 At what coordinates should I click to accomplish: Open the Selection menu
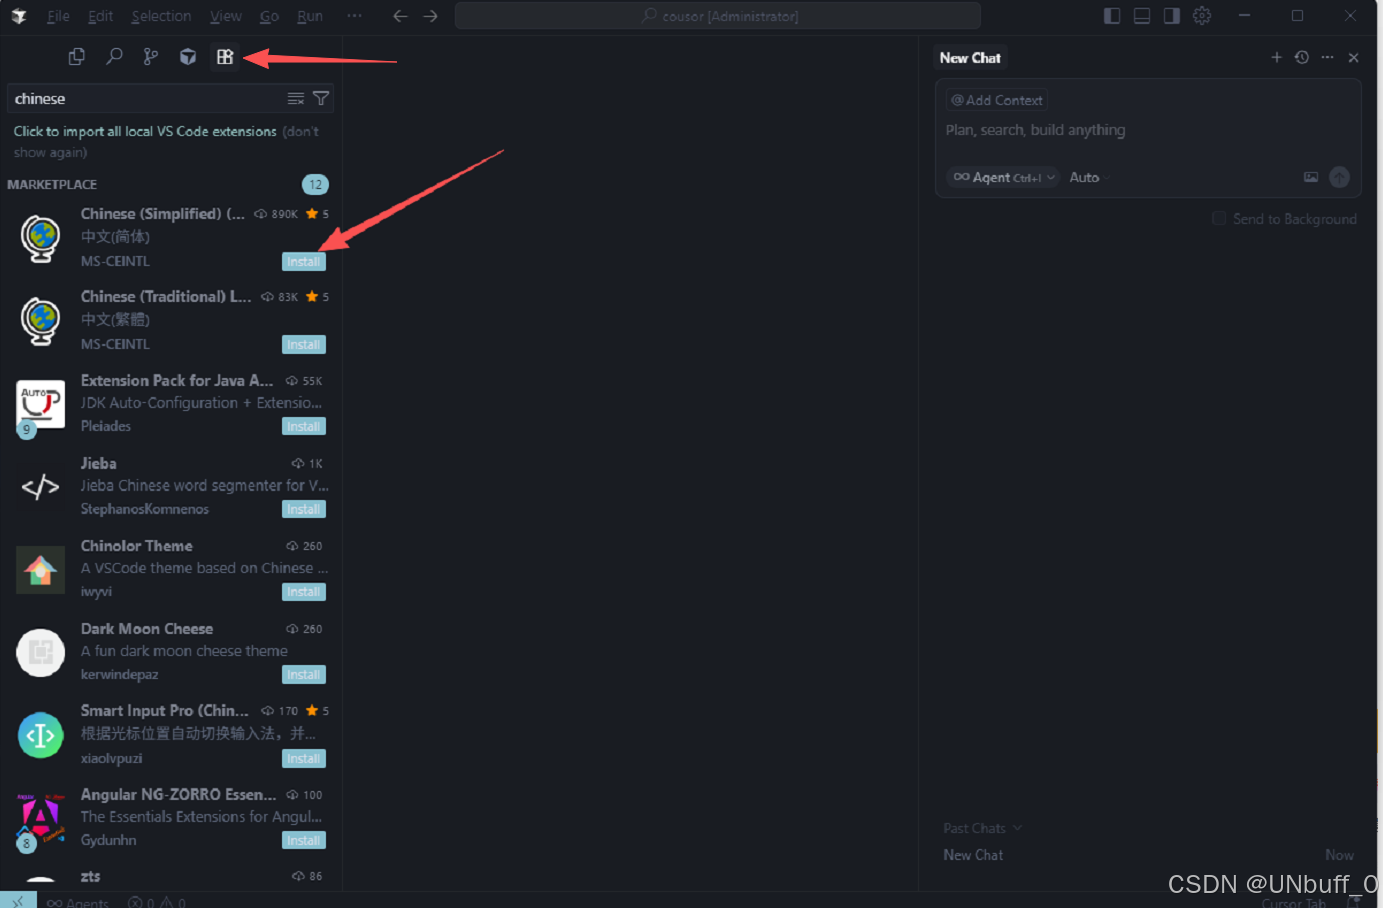[161, 16]
